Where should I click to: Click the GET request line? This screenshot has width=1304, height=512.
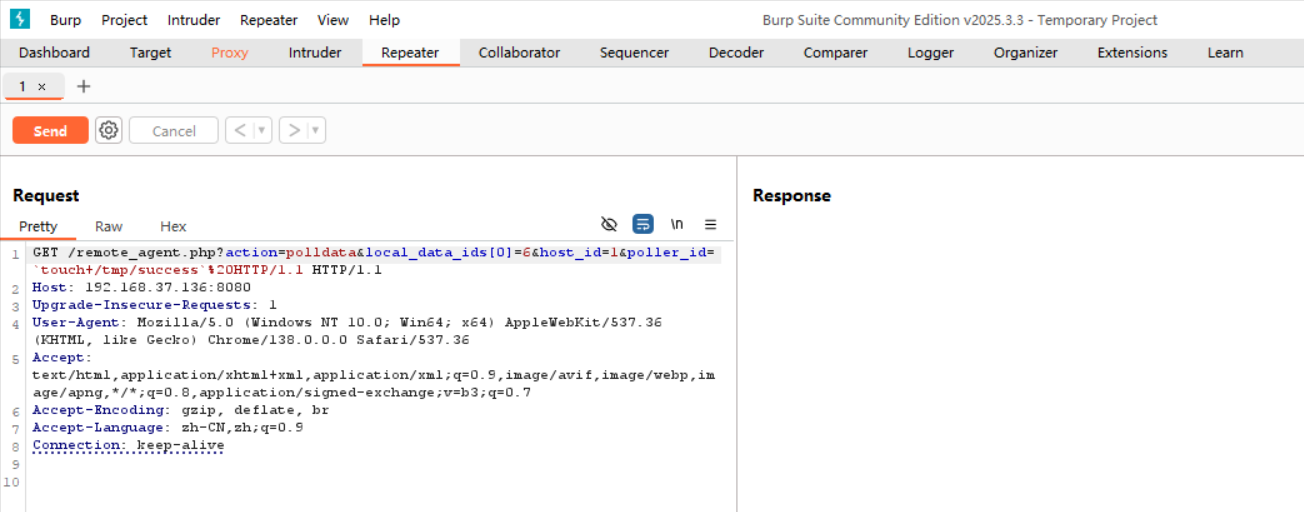point(374,261)
